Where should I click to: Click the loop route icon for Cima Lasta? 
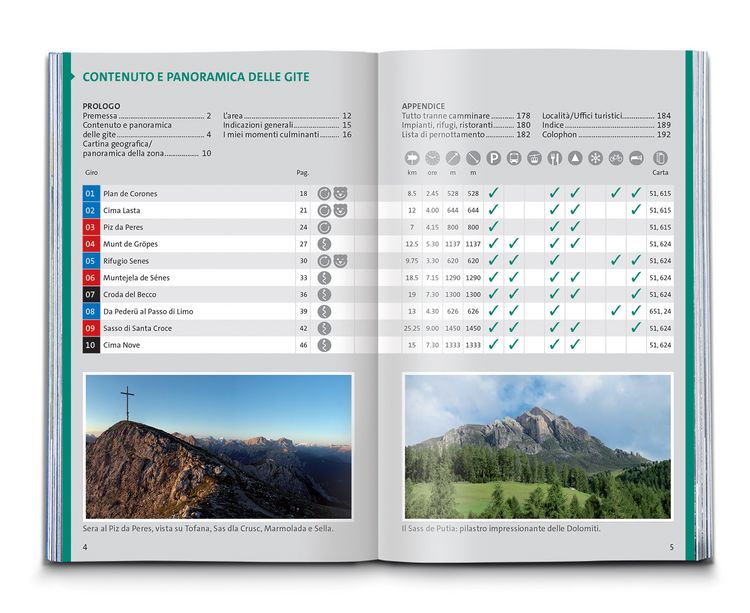(x=324, y=210)
